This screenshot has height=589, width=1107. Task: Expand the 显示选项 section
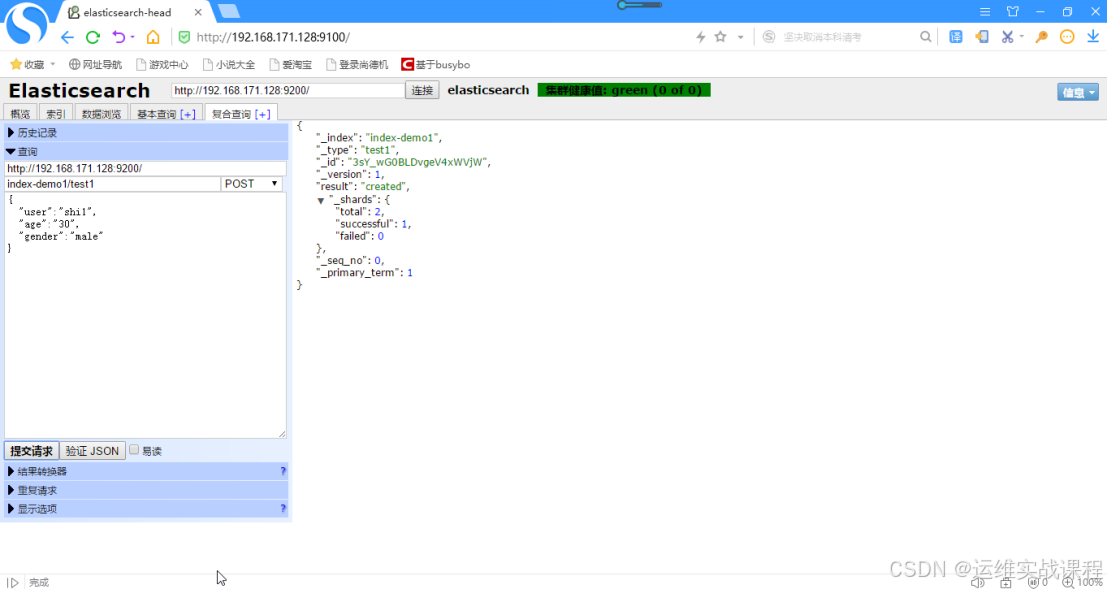pos(146,508)
